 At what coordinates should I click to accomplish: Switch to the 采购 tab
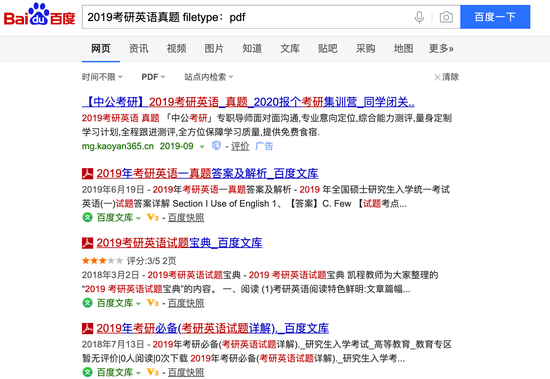(365, 48)
